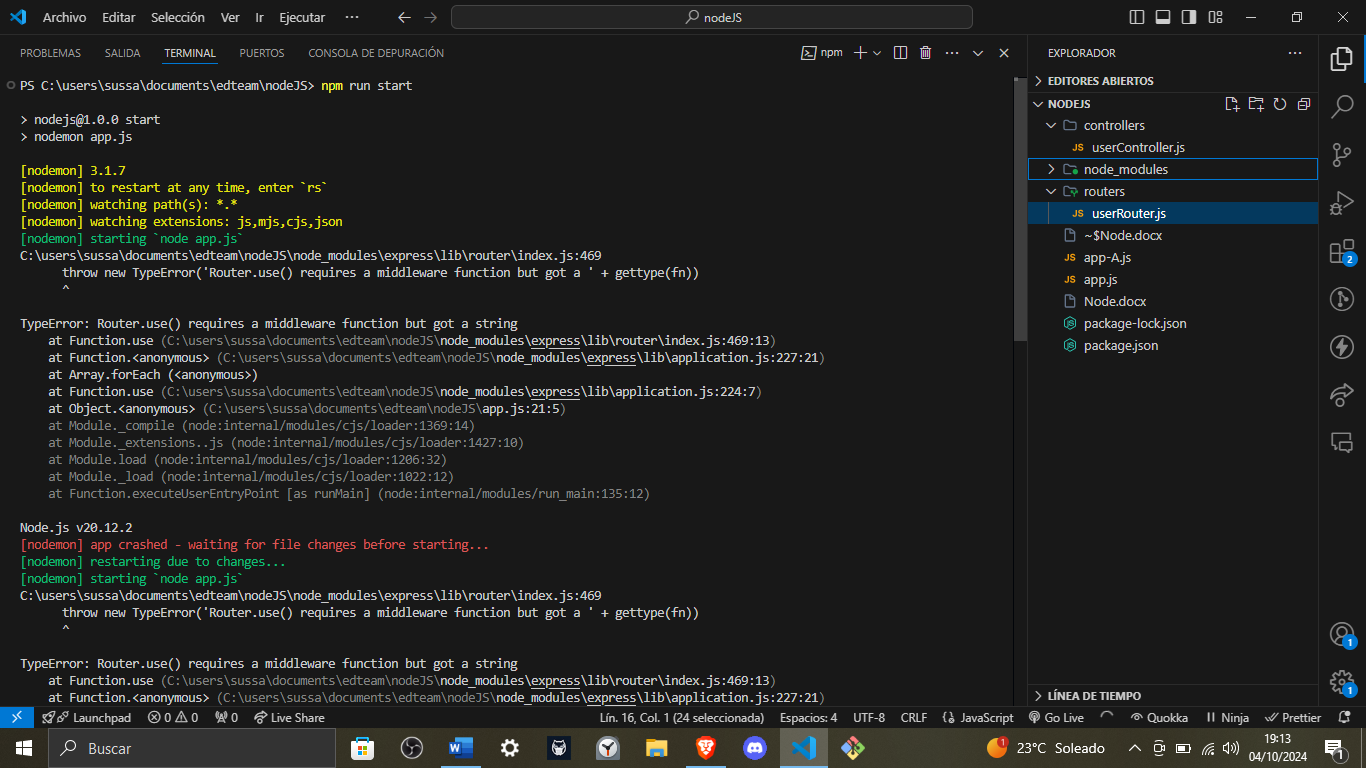Open the remote window status bar button
1366x768 pixels.
[17, 717]
